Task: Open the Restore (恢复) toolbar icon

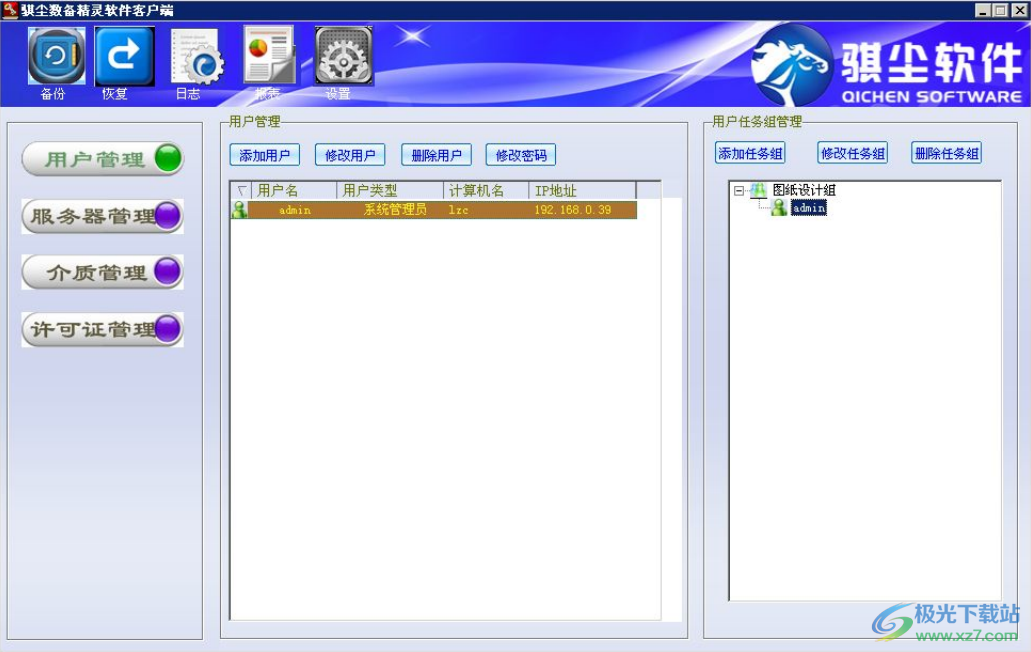Action: 124,57
